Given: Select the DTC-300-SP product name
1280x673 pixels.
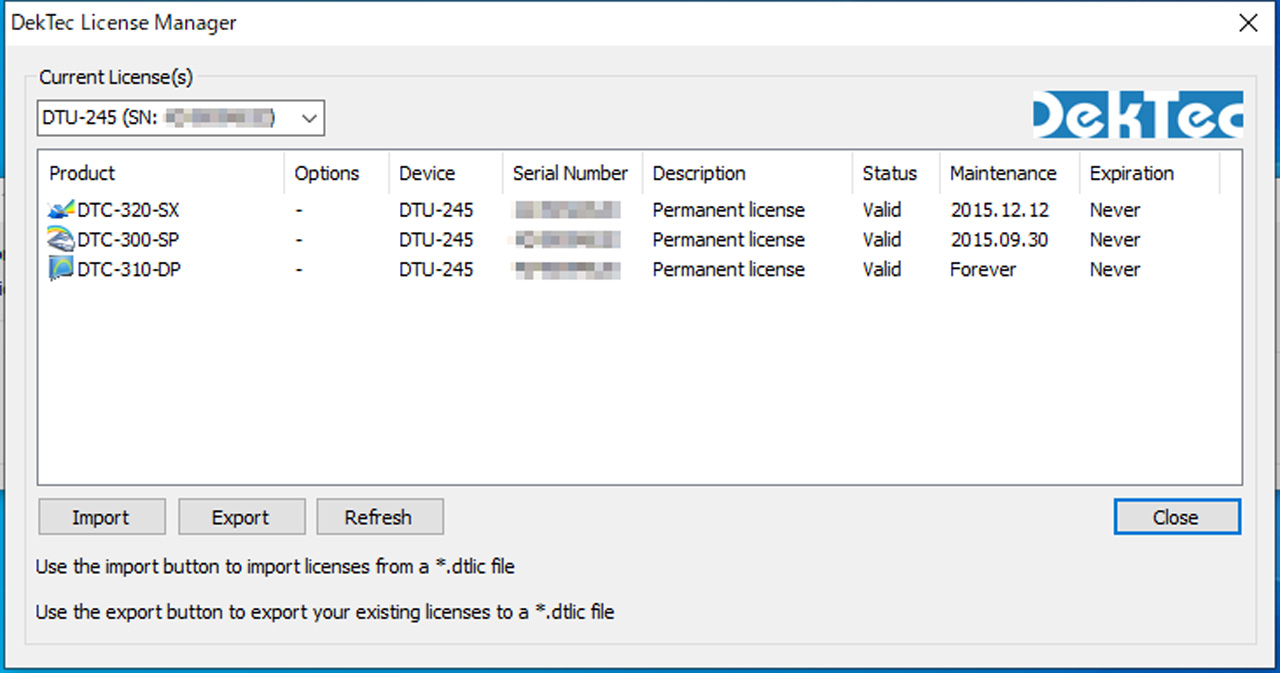Looking at the screenshot, I should [x=128, y=240].
